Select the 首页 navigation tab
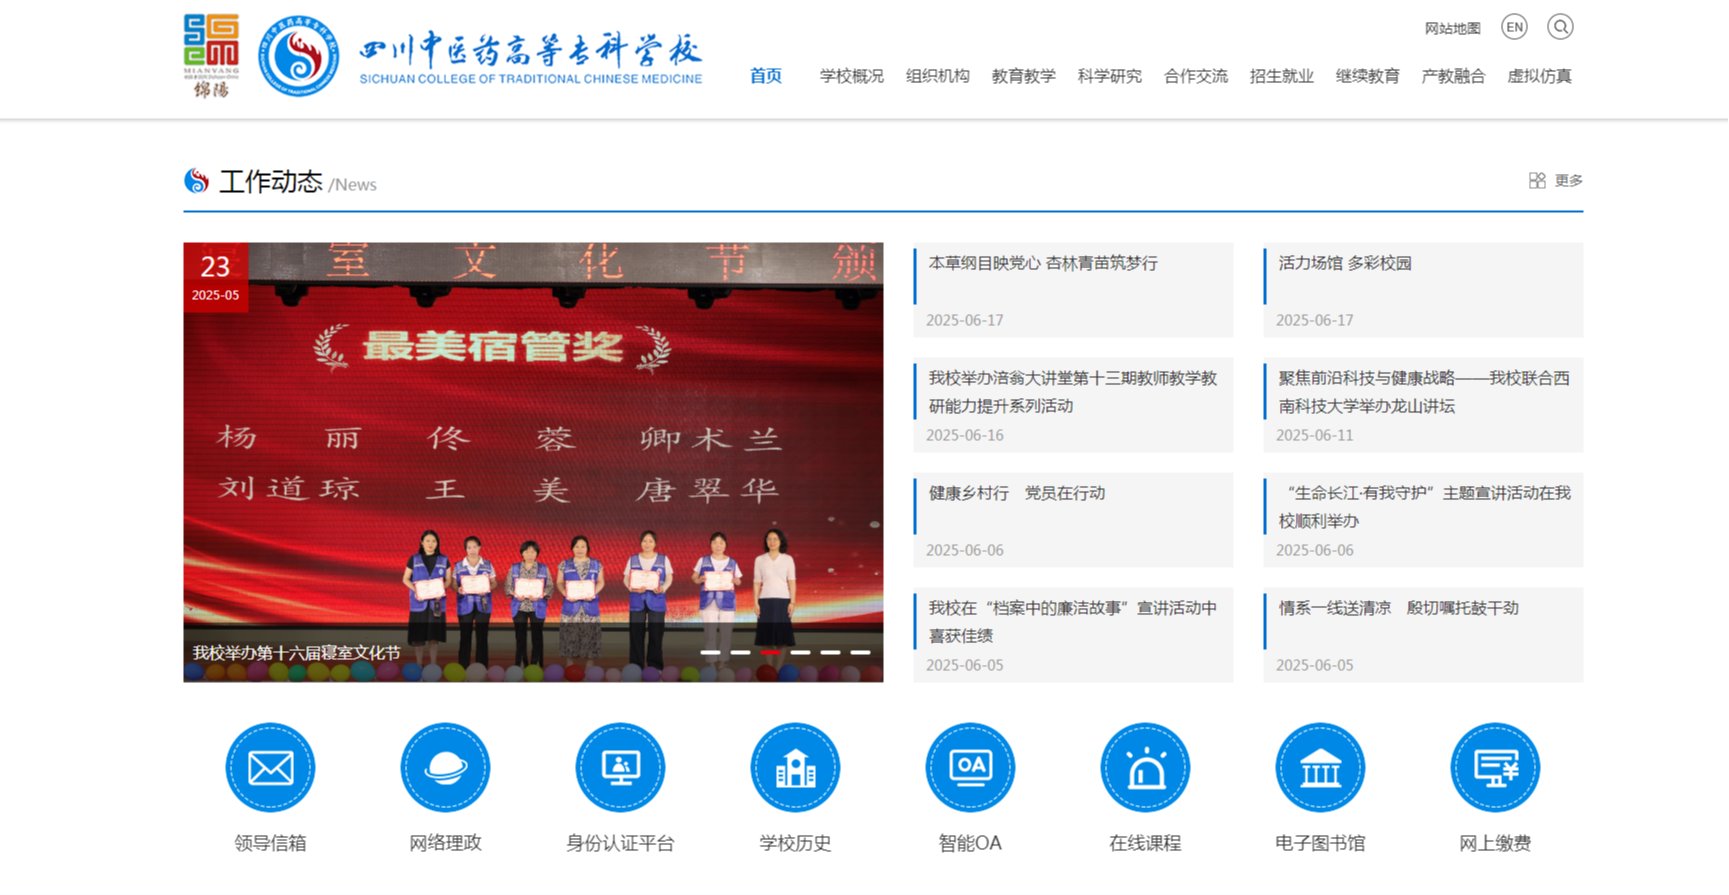This screenshot has height=895, width=1729. click(766, 76)
